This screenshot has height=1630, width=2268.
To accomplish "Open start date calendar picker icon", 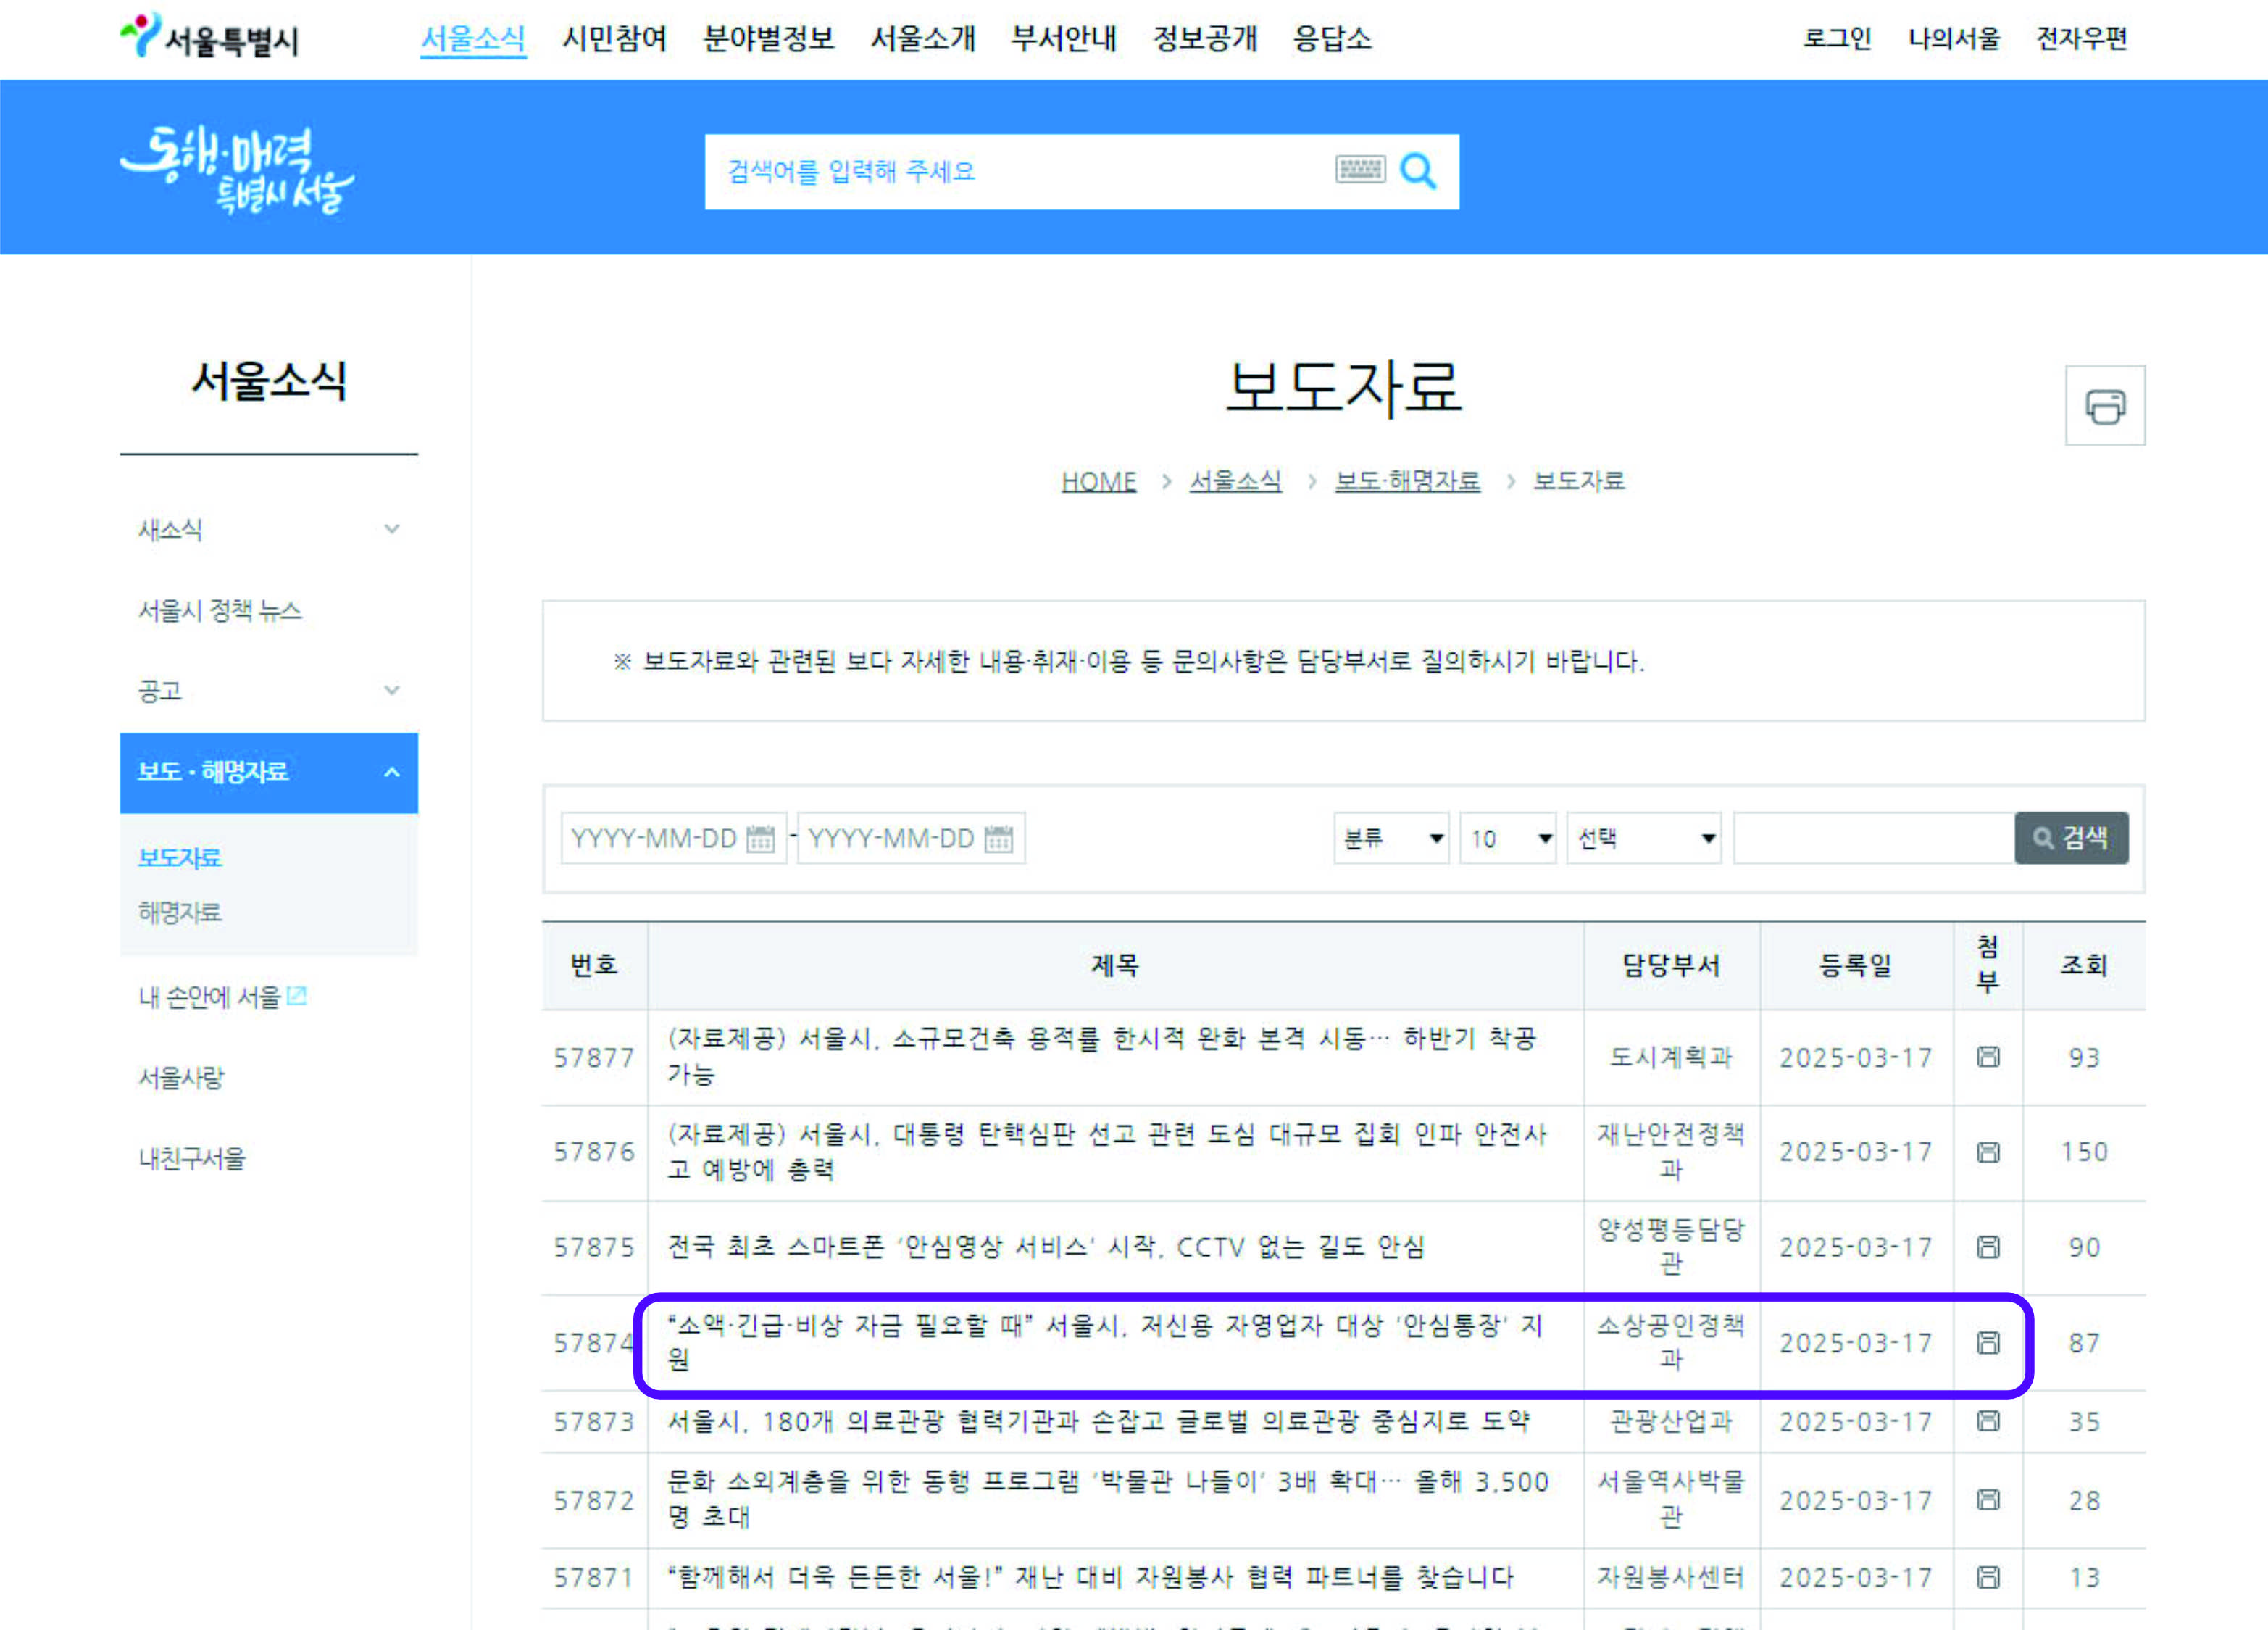I will click(760, 838).
